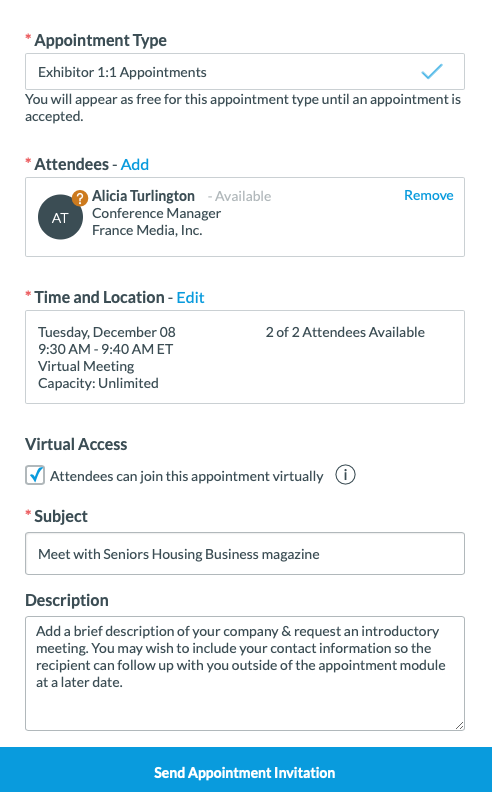
Task: Click into the Subject field
Action: pyautogui.click(x=245, y=554)
